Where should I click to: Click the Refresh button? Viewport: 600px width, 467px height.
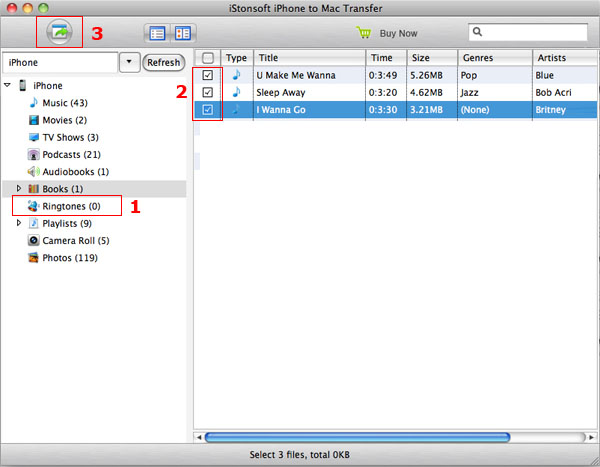pyautogui.click(x=164, y=62)
